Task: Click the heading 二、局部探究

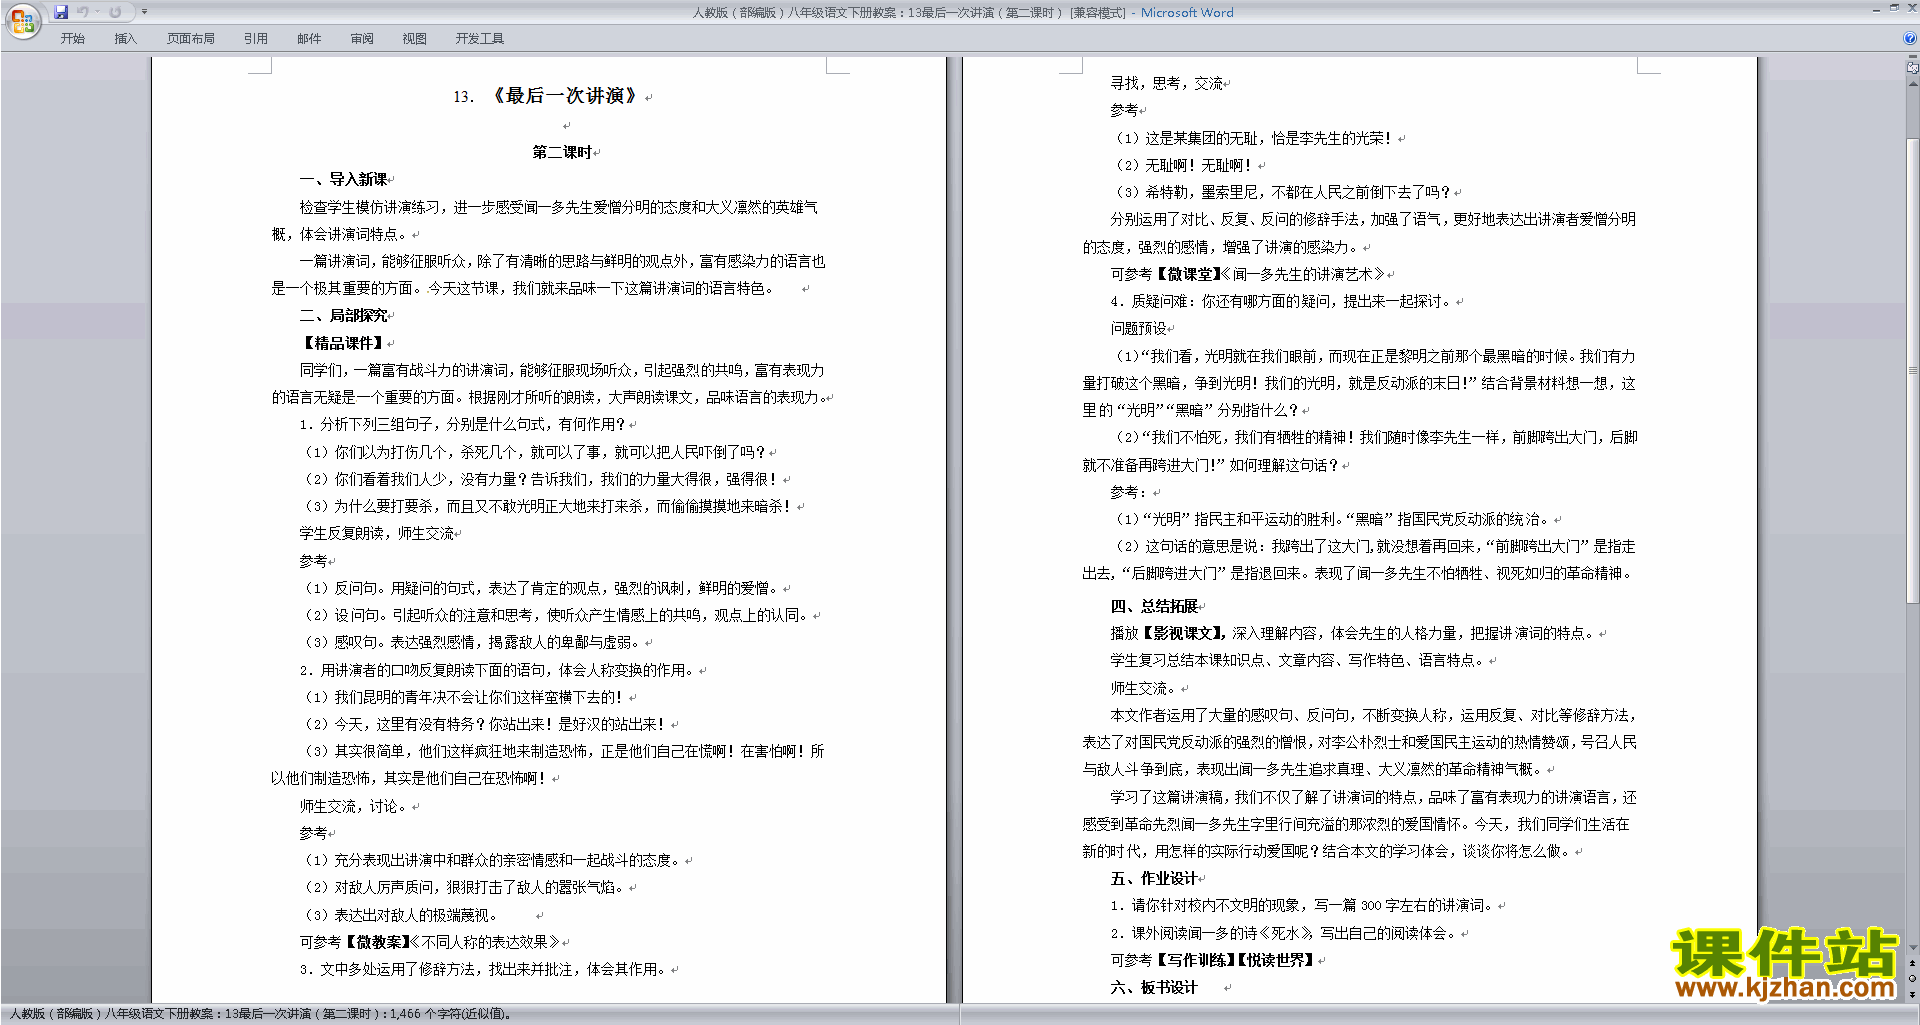Action: [343, 315]
